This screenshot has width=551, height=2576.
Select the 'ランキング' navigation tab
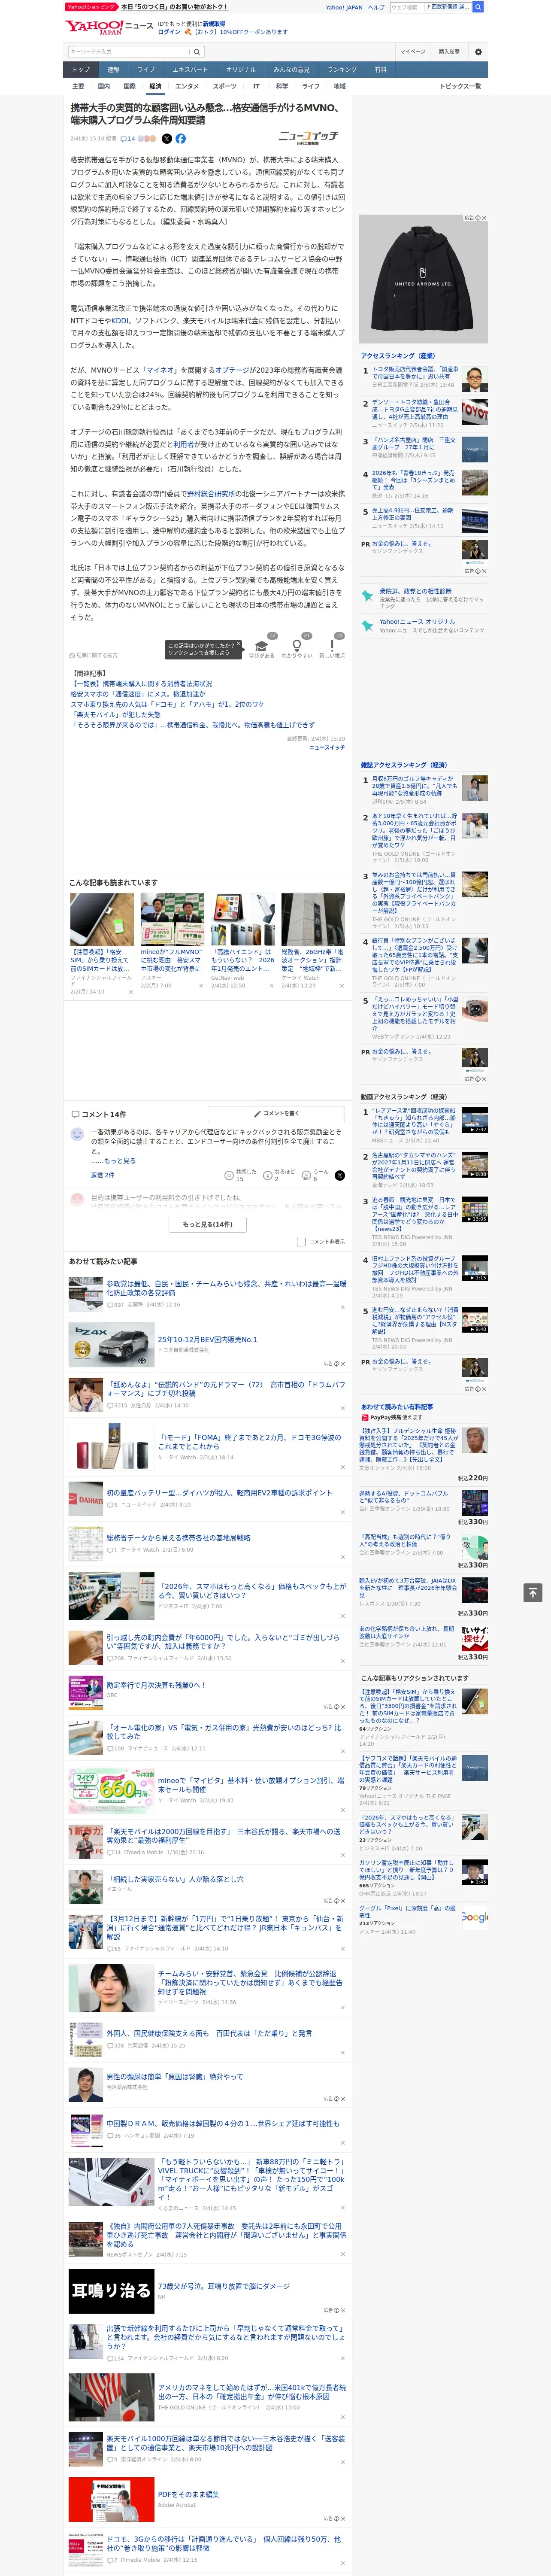pos(342,70)
